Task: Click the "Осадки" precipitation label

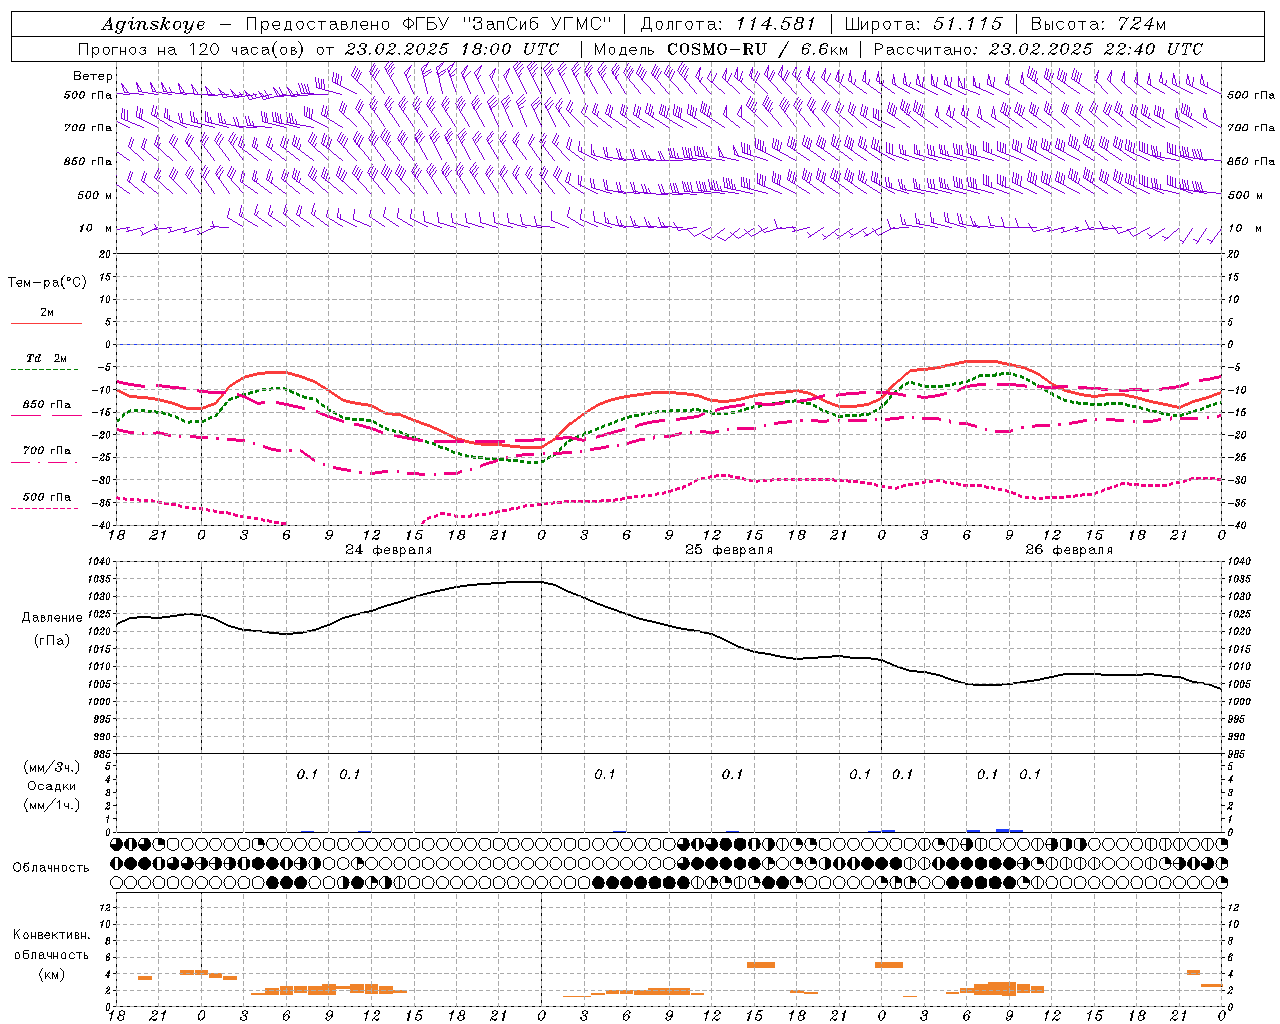Action: click(x=50, y=786)
